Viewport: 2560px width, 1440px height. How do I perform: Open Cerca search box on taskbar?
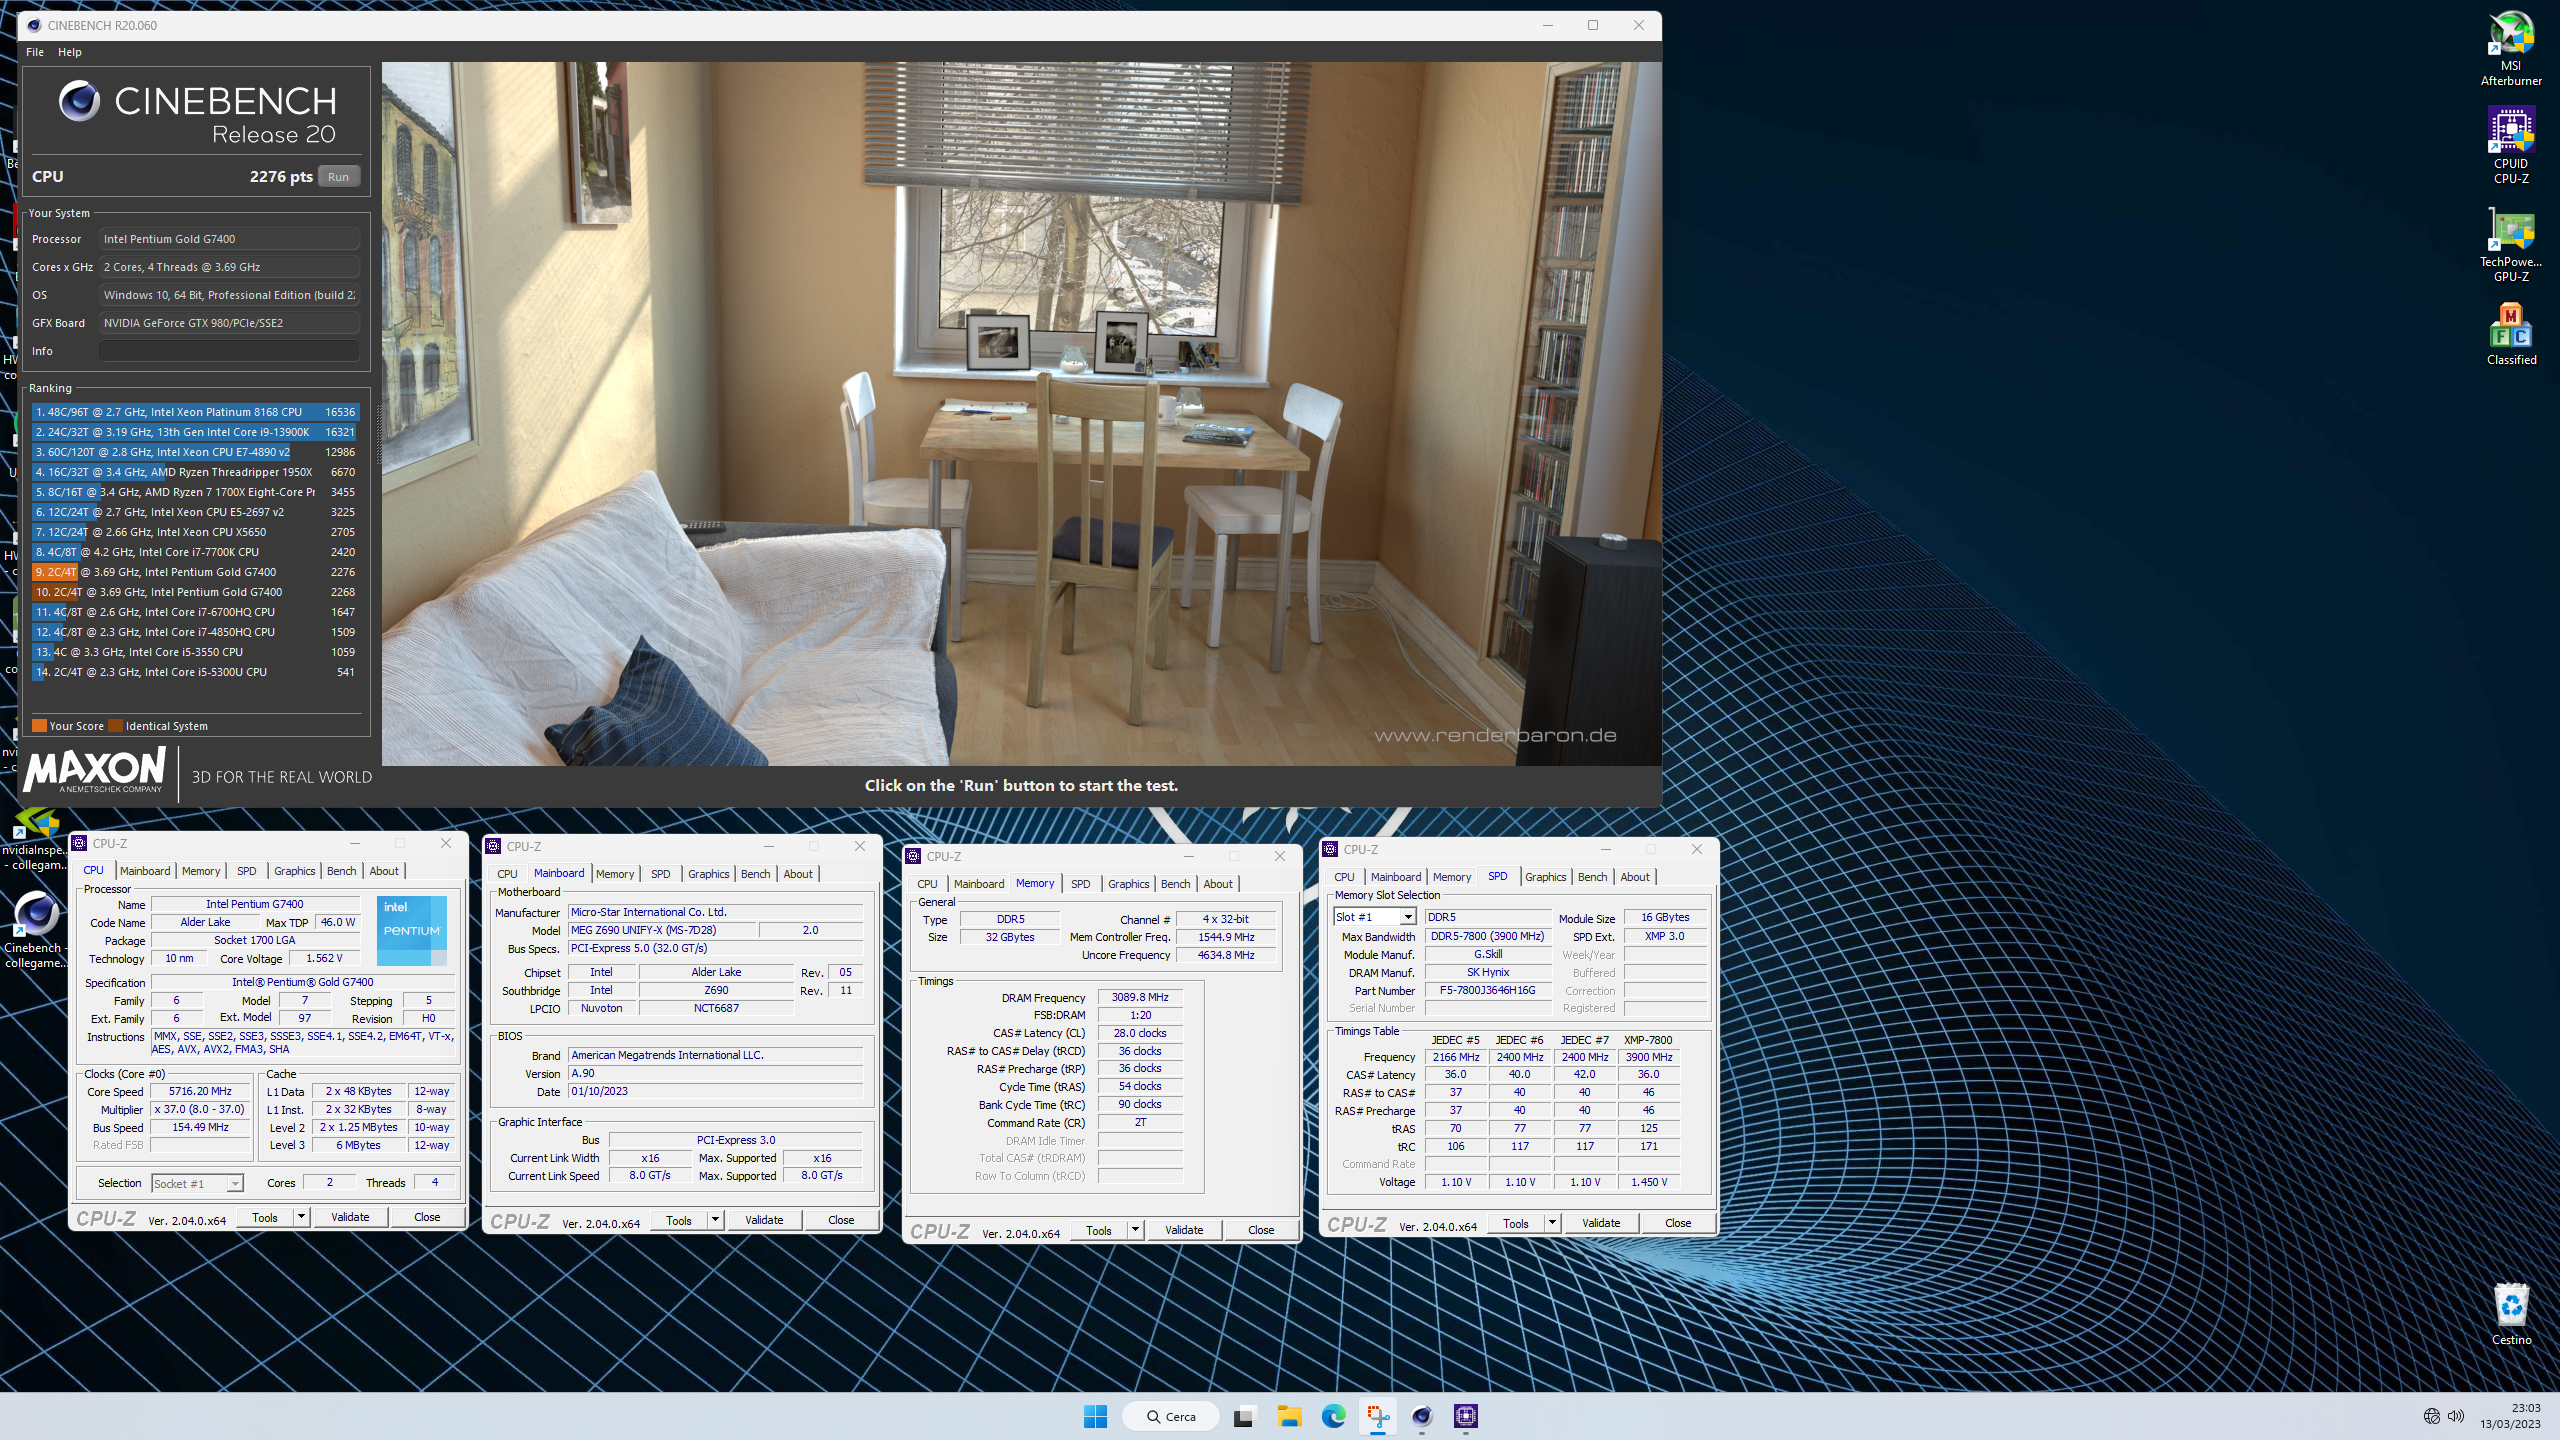(1171, 1416)
